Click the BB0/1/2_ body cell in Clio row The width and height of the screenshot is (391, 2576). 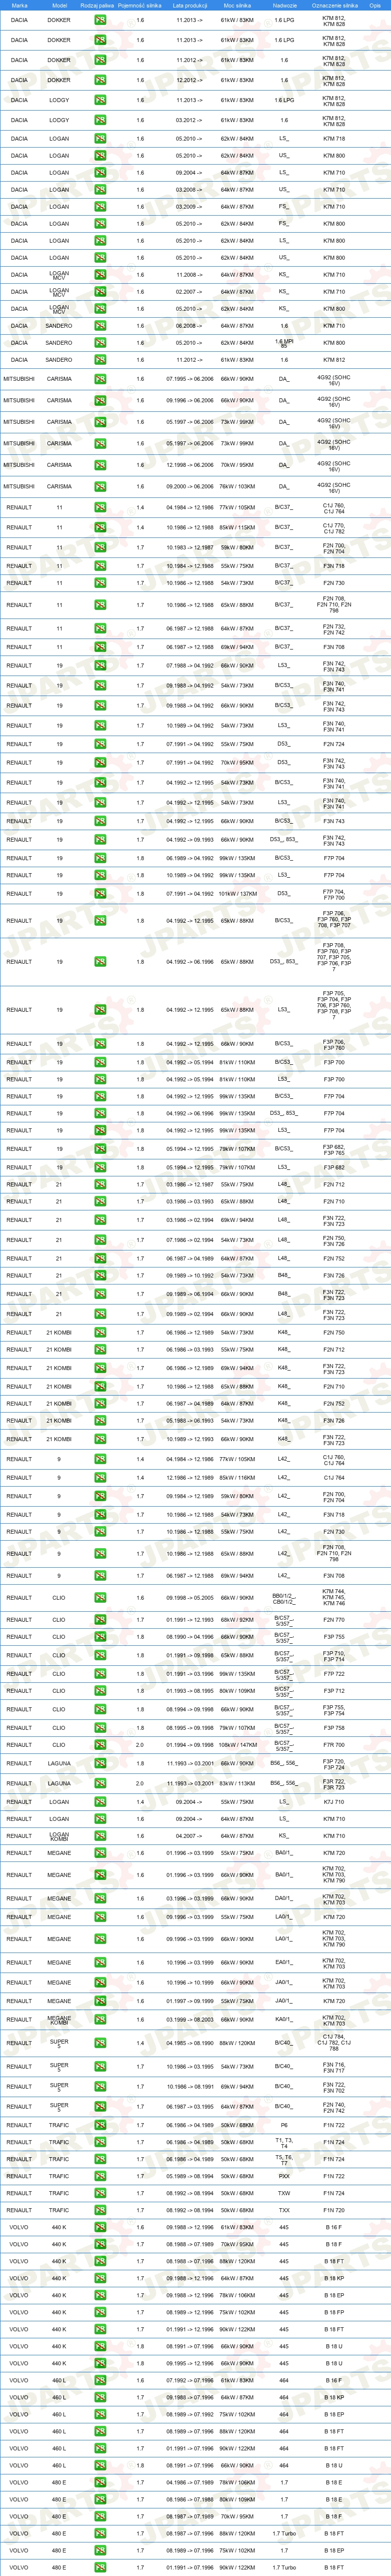click(x=284, y=1598)
